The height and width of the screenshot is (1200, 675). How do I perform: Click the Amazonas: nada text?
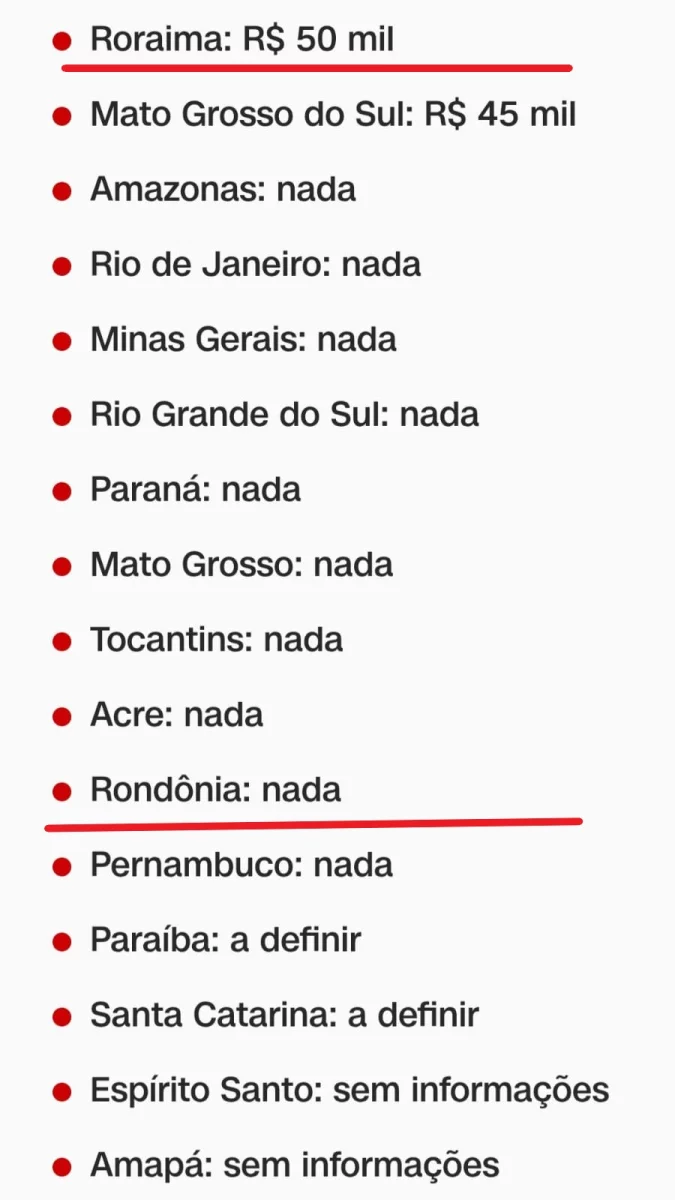click(x=222, y=190)
